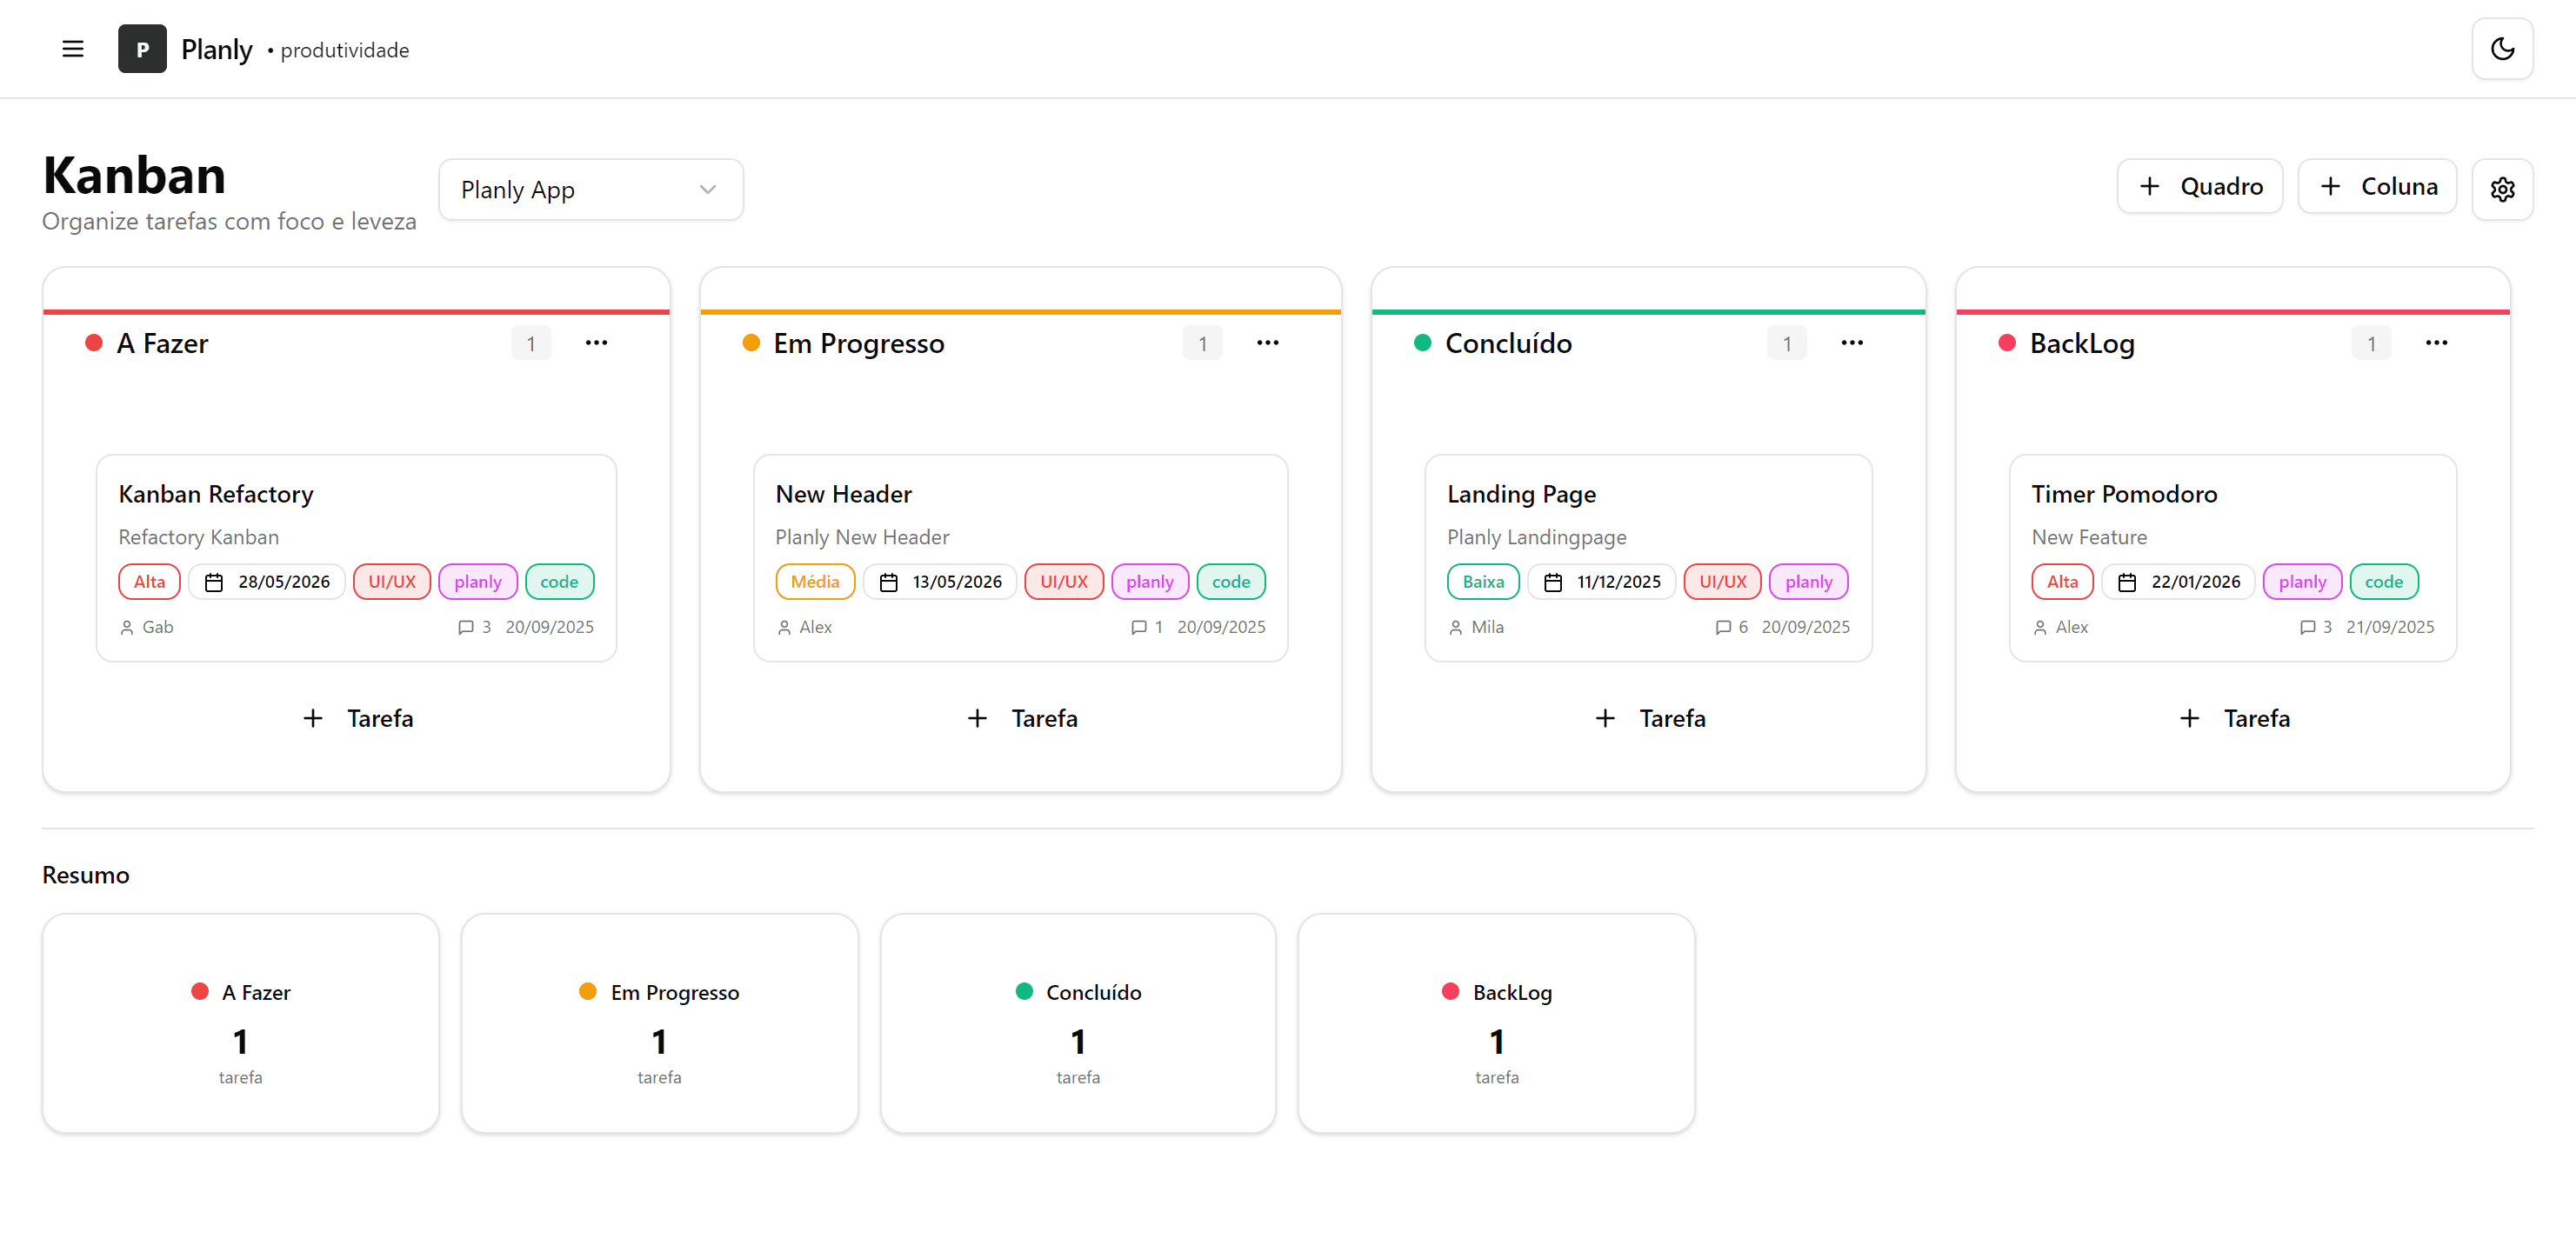Screen dimensions: 2576x1252
Task: Open BackLog column options menu
Action: click(x=2435, y=343)
